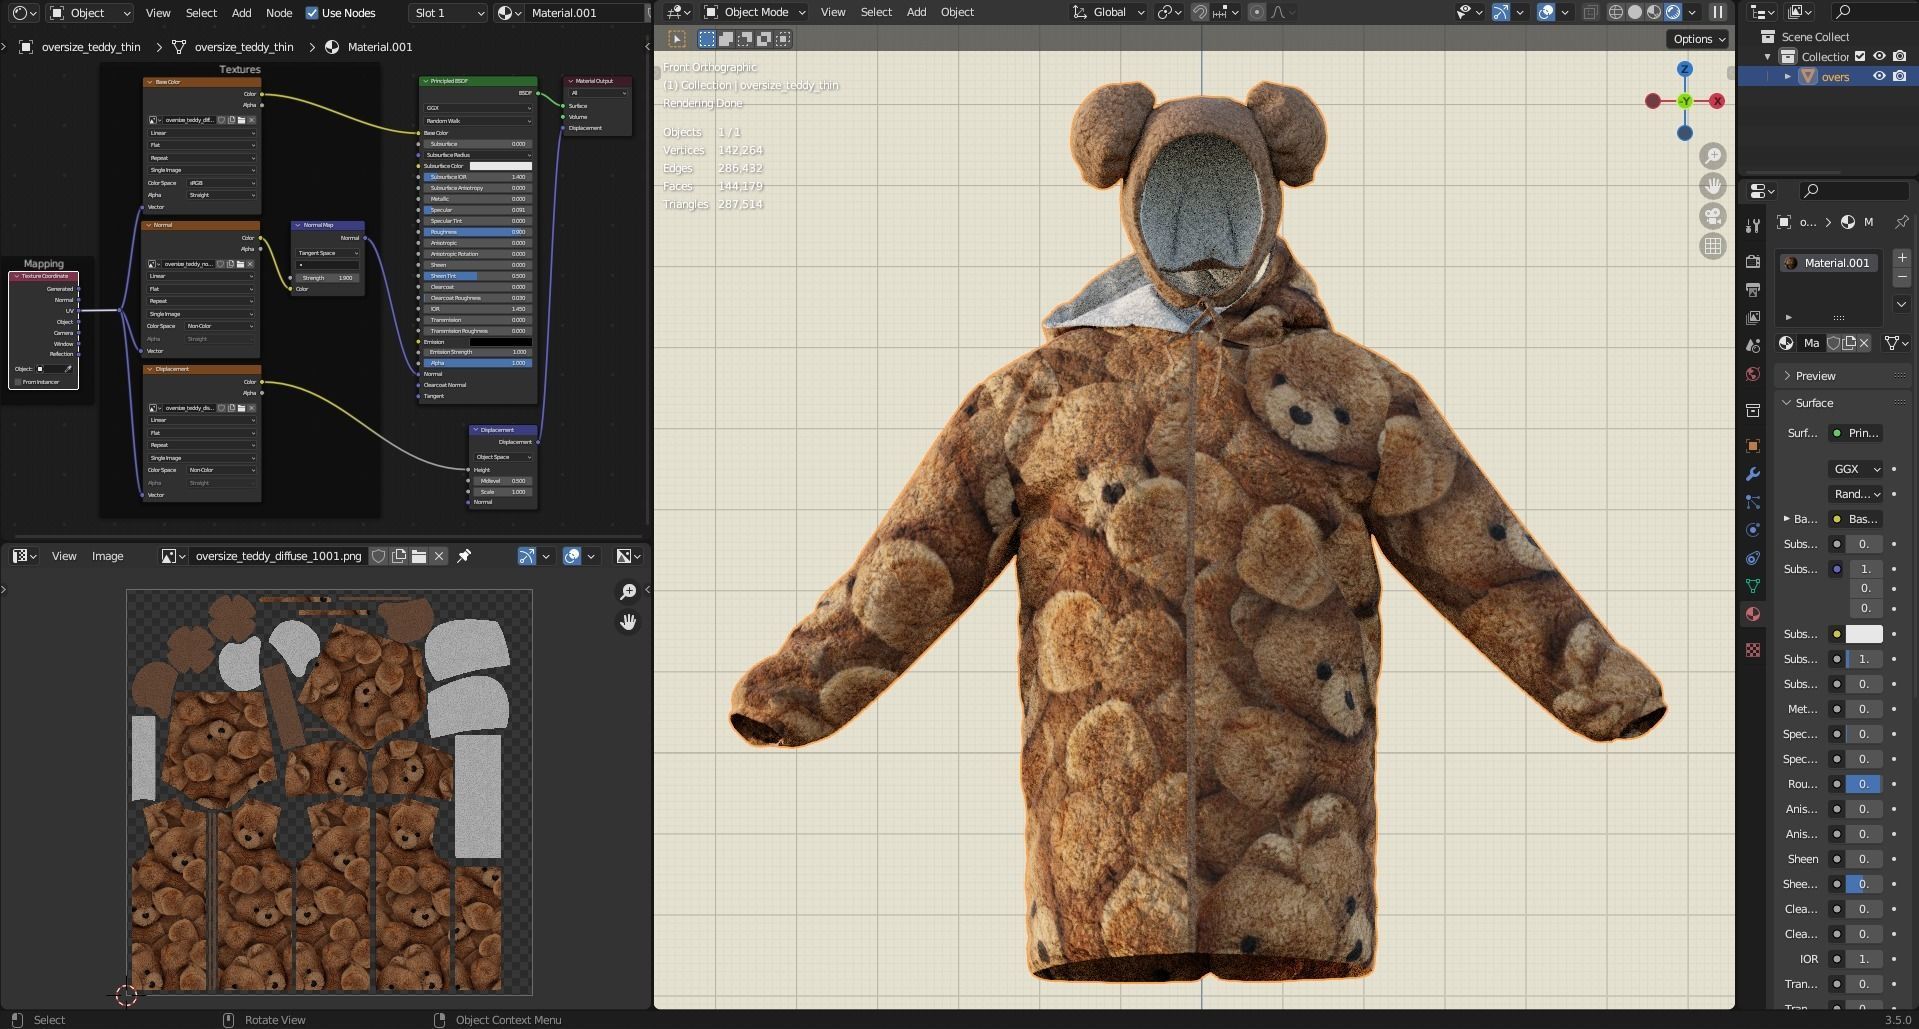Screen dimensions: 1919x1029
Task: Duplicate material with new-copy icon
Action: (1849, 343)
